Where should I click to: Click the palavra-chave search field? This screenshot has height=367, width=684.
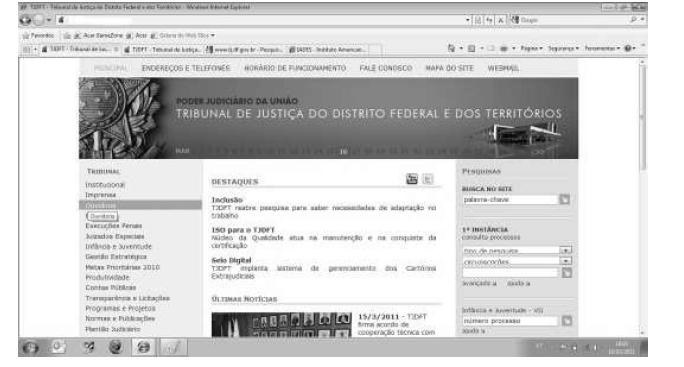(510, 200)
